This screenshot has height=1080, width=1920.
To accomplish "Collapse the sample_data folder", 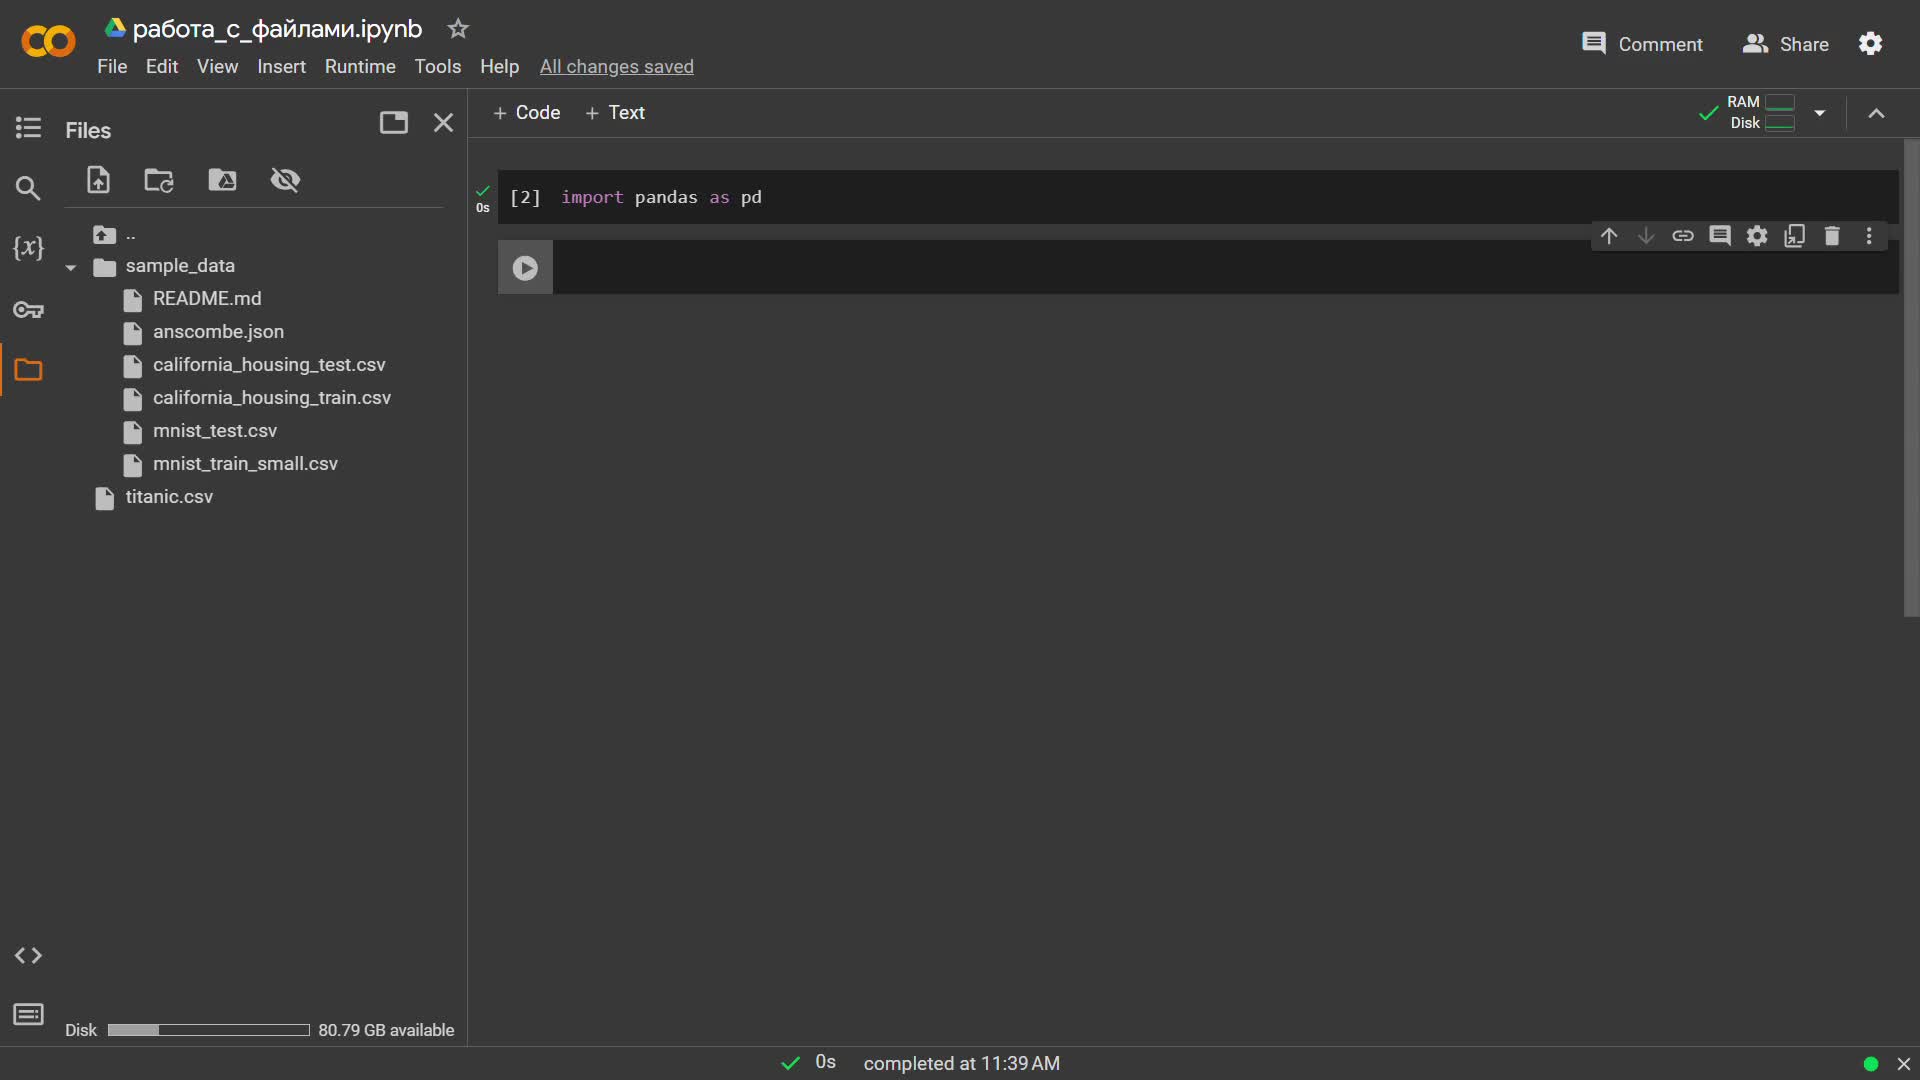I will click(x=71, y=267).
